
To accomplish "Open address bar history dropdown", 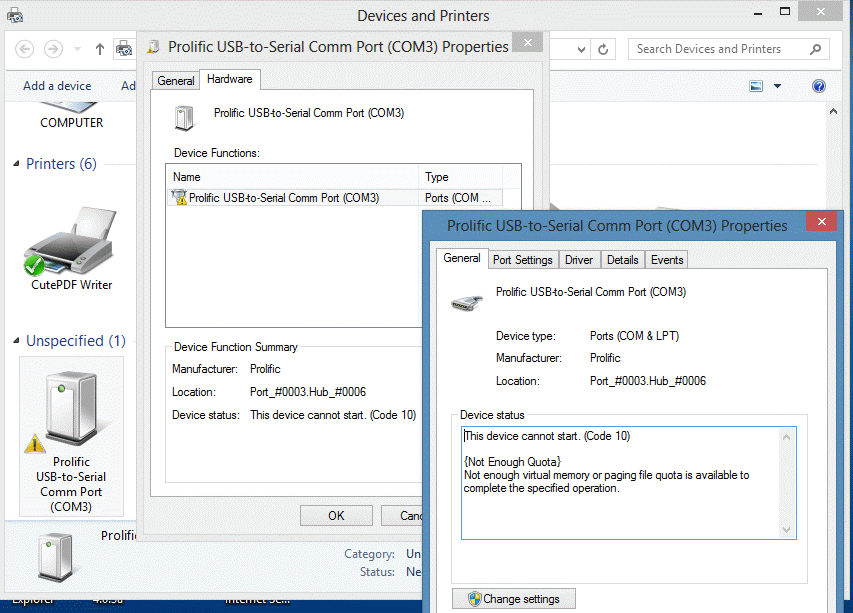I will (582, 50).
